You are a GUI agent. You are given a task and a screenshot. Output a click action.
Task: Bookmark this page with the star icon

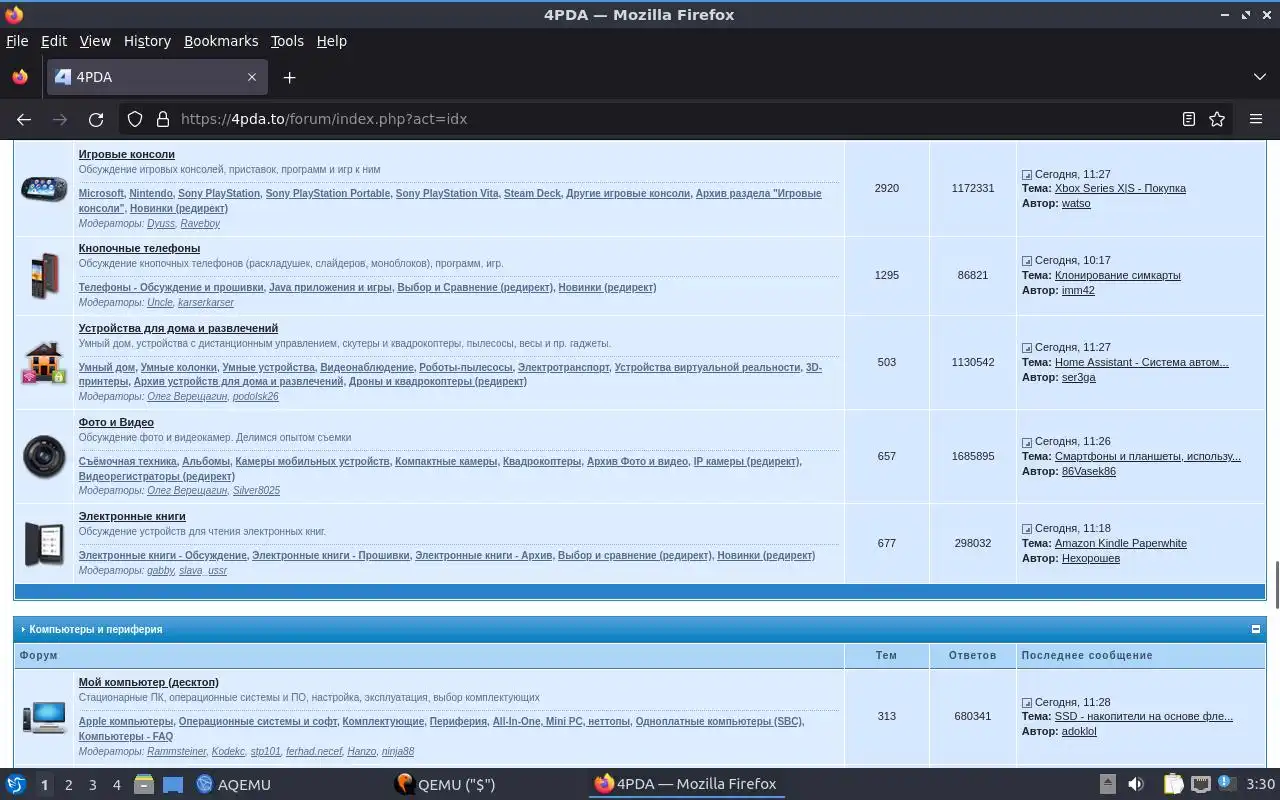(x=1217, y=119)
